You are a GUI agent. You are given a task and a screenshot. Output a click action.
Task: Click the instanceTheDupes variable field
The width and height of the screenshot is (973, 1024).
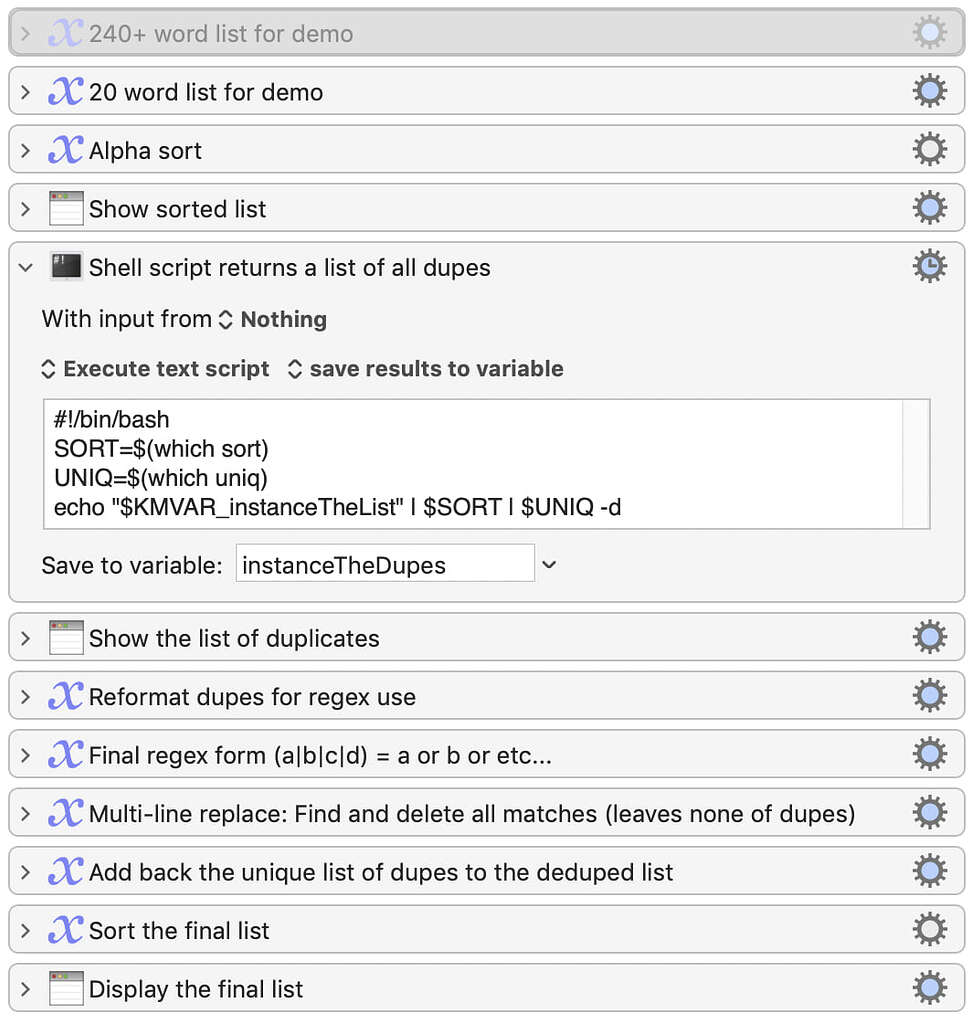tap(385, 565)
